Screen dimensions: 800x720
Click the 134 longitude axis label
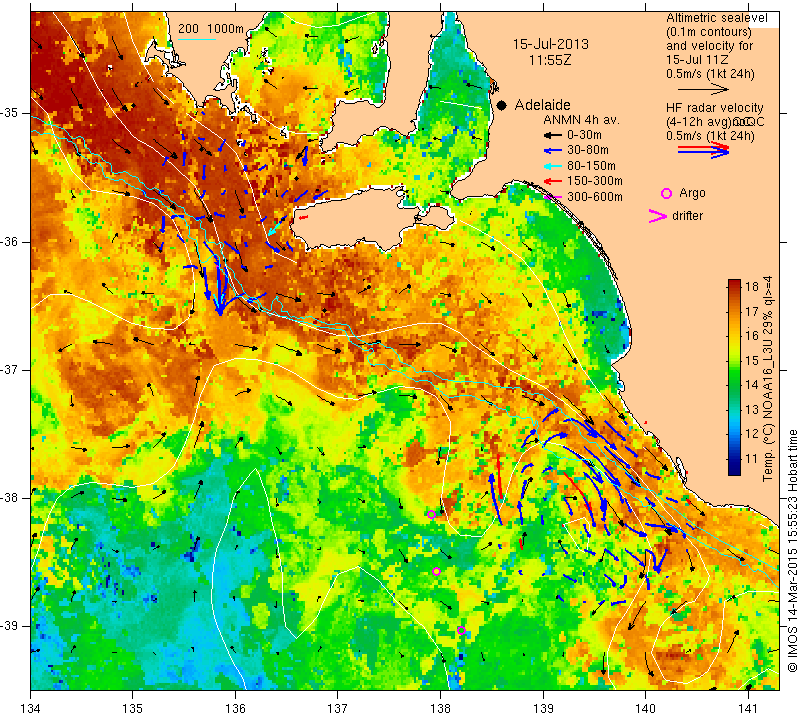pyautogui.click(x=31, y=709)
